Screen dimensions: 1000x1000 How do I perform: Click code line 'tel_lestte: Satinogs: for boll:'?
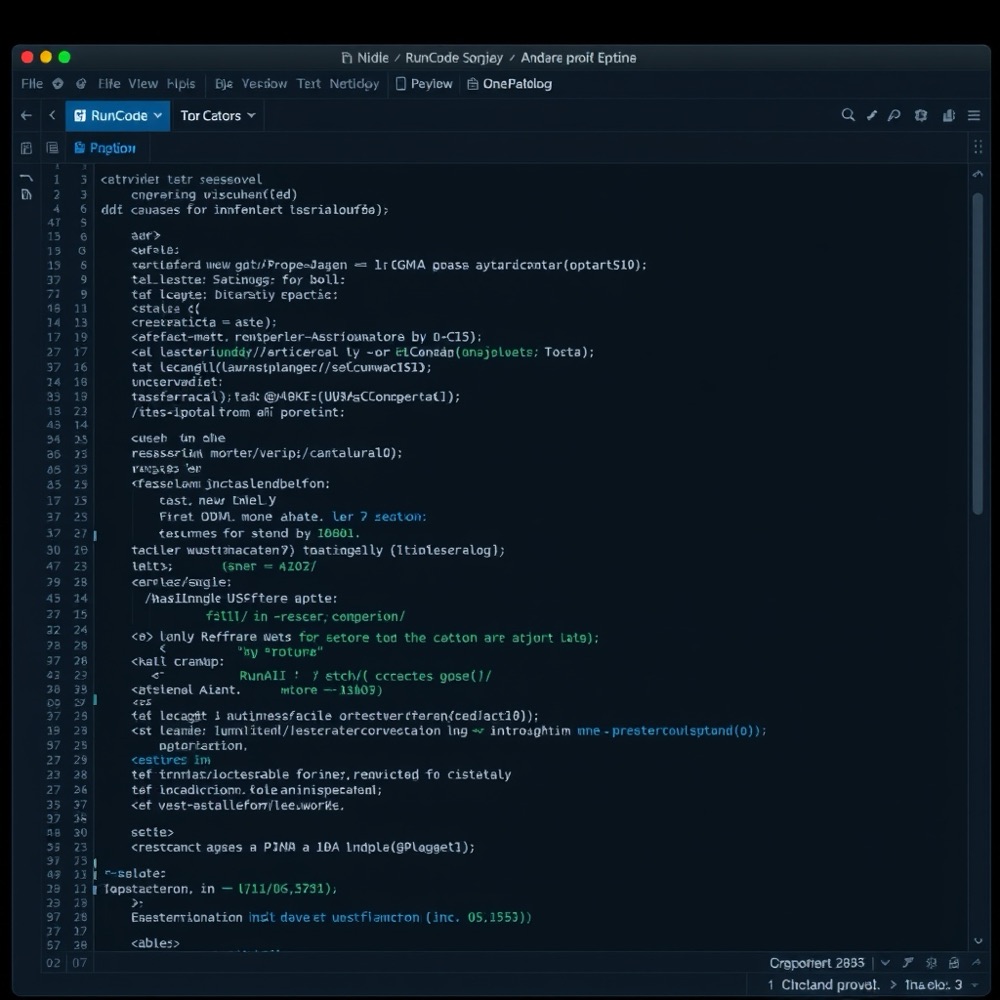[x=238, y=279]
